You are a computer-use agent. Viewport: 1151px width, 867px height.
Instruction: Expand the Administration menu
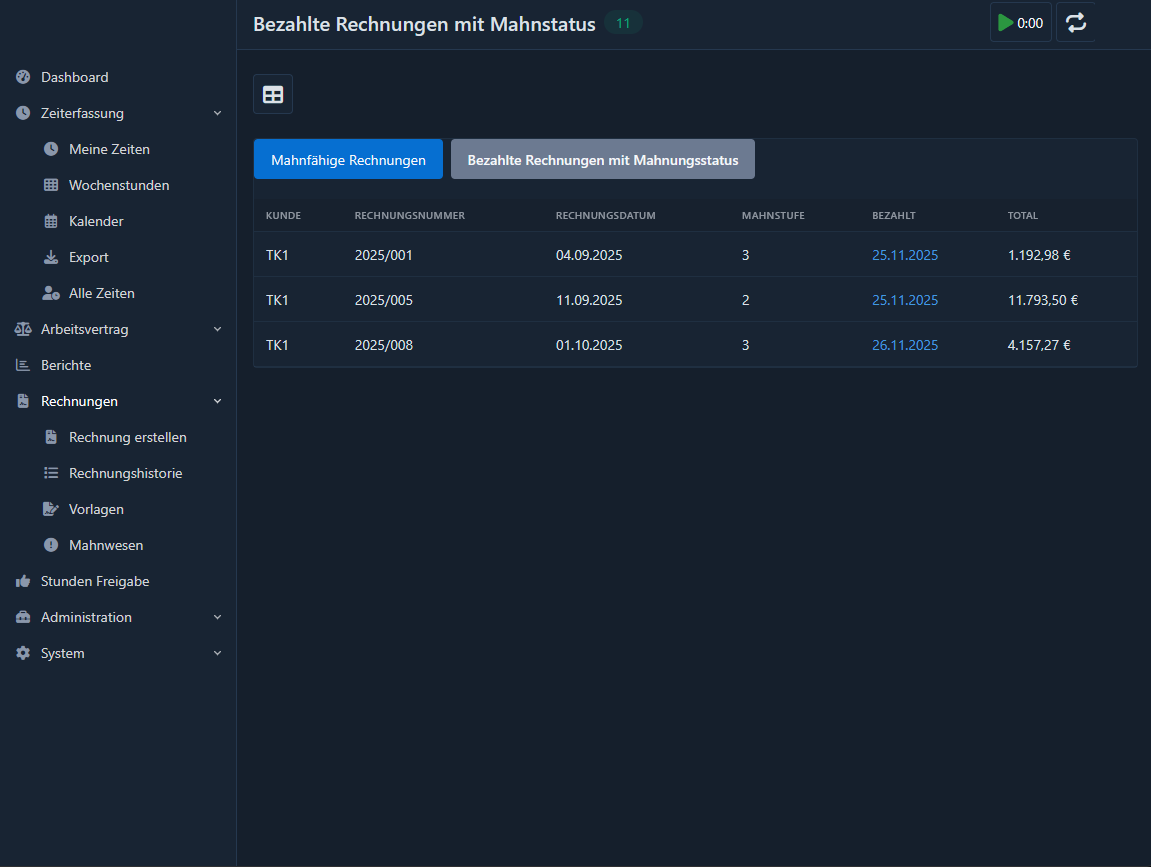click(x=218, y=617)
